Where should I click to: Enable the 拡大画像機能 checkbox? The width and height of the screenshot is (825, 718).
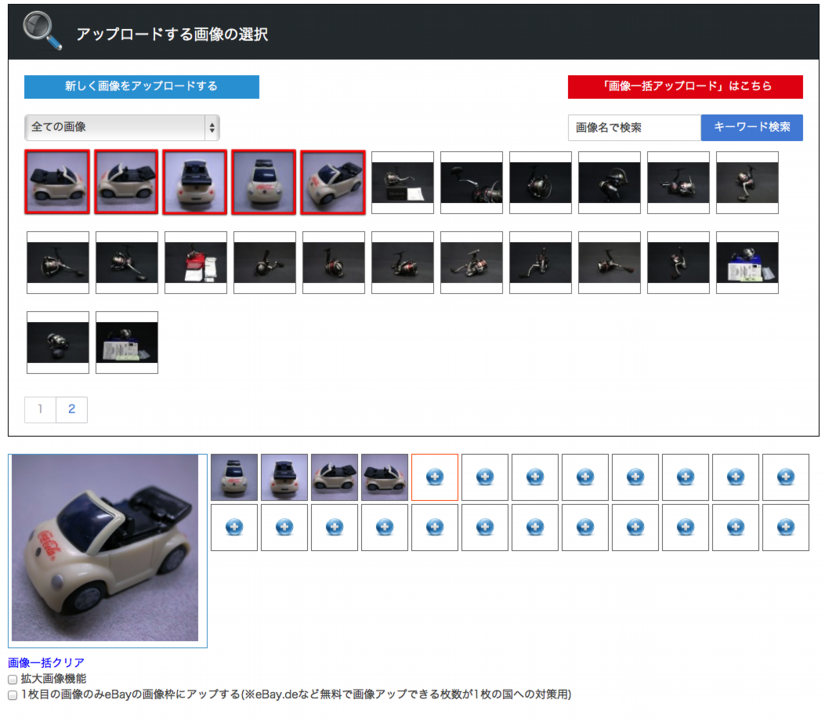13,679
